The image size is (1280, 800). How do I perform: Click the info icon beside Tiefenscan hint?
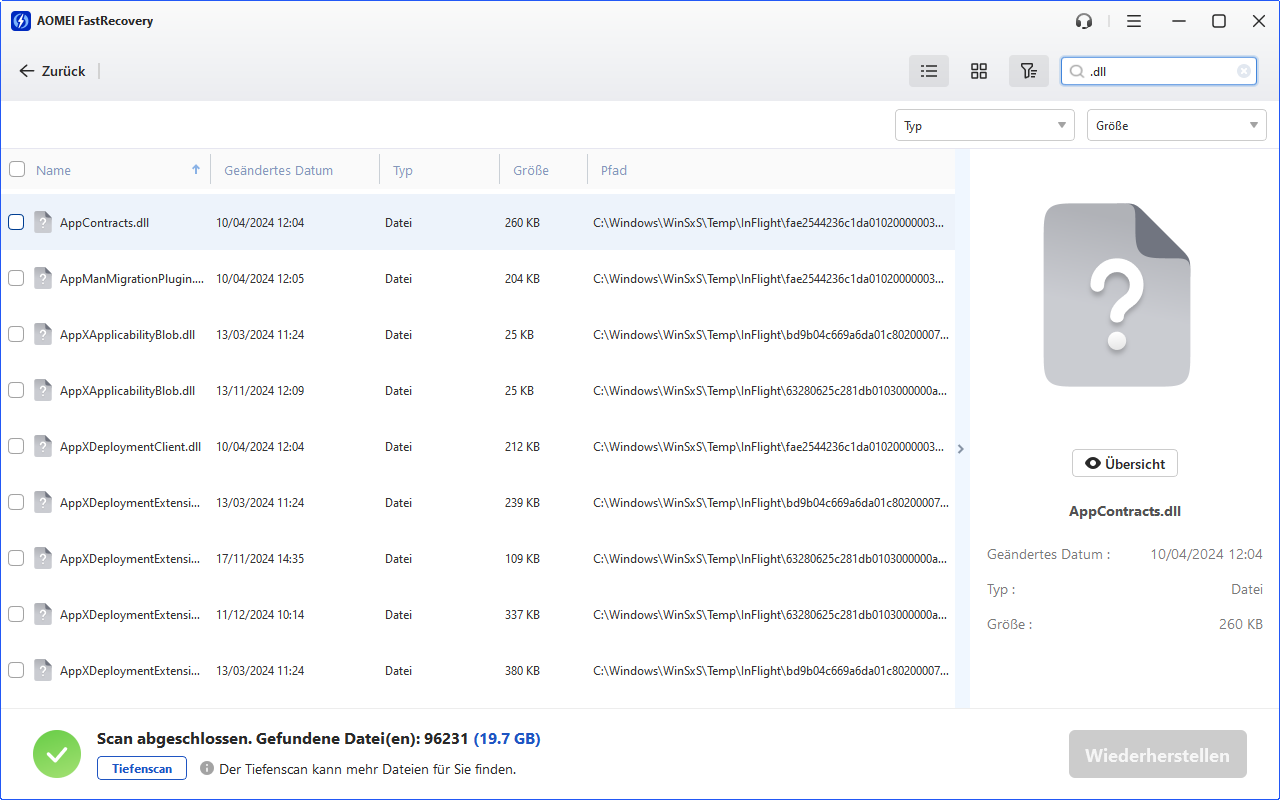(x=207, y=769)
